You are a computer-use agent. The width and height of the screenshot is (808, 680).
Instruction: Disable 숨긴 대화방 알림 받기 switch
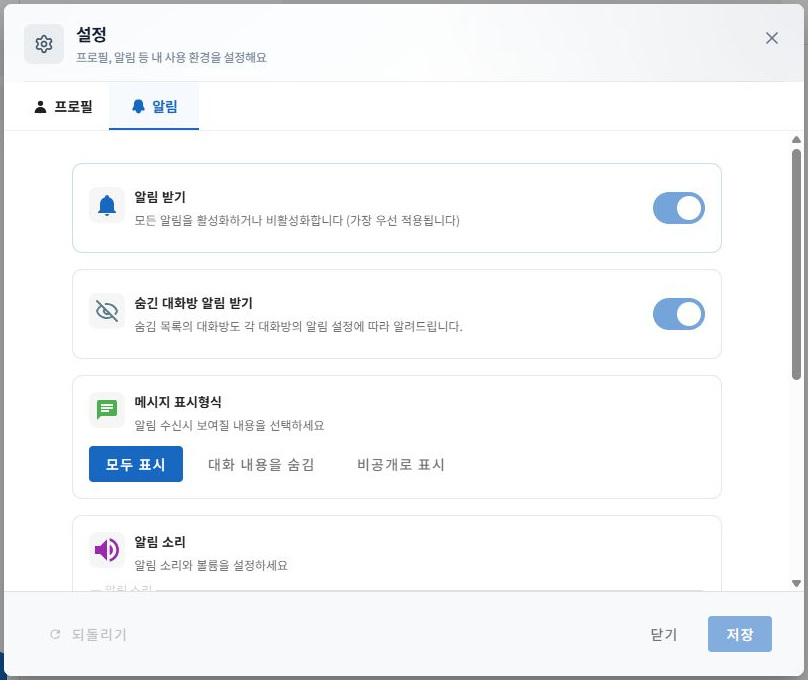[679, 314]
